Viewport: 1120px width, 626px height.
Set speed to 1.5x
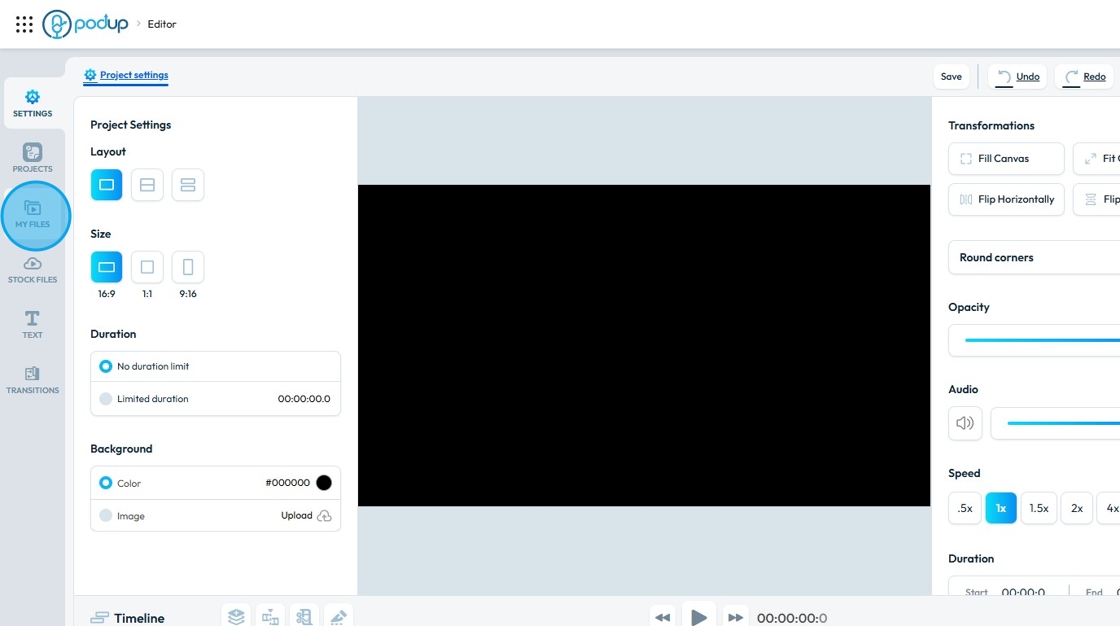click(1039, 508)
